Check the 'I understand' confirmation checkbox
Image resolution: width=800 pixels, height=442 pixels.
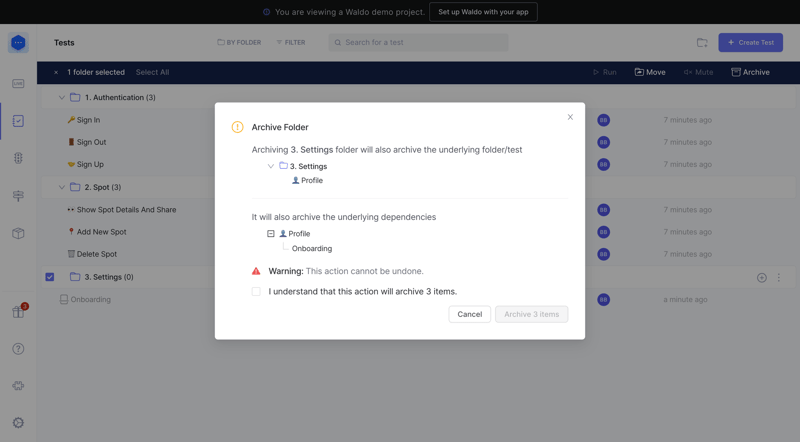[x=256, y=292]
